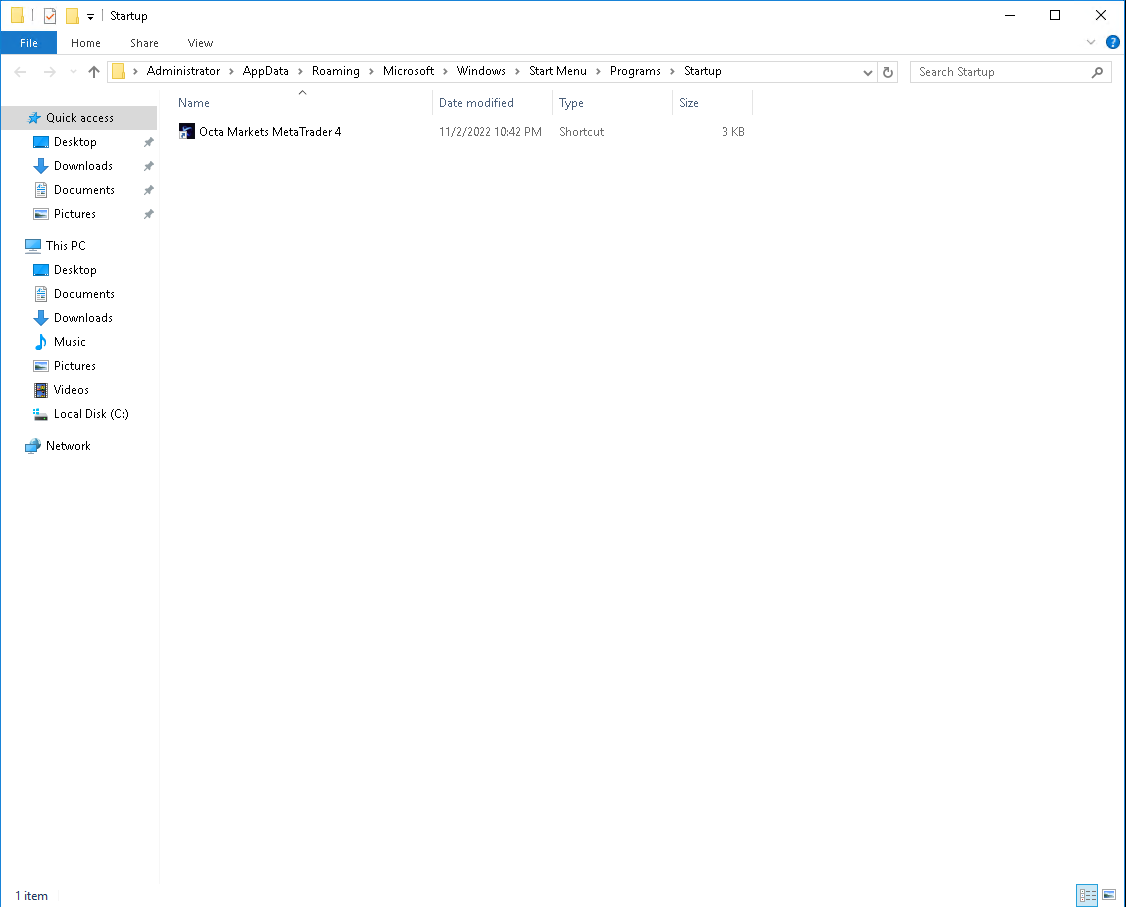The width and height of the screenshot is (1126, 907).
Task: Select Music folder in navigation pane
Action: 69,342
